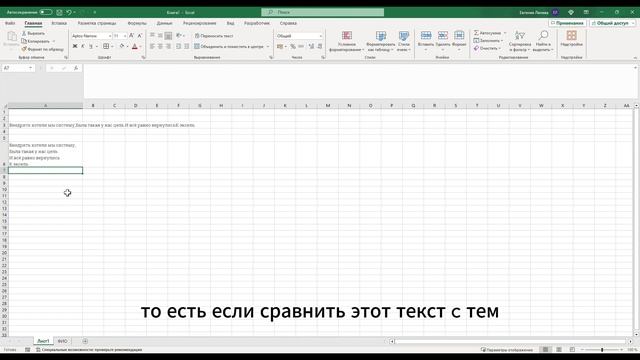Expand the Borders dropdown arrow
Screen dimensions: 640x360
point(112,47)
